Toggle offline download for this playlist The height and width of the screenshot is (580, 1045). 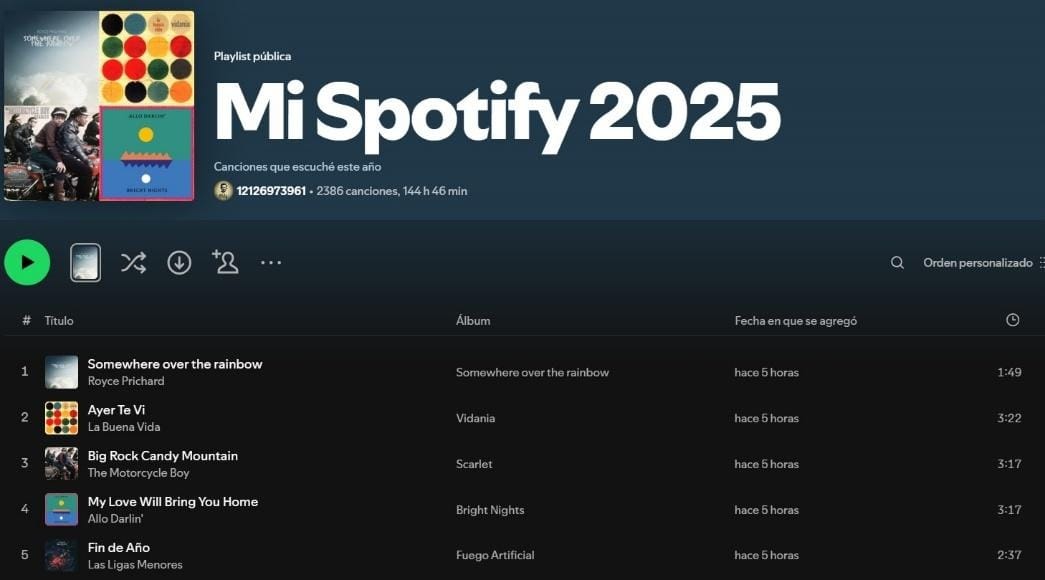(x=179, y=261)
